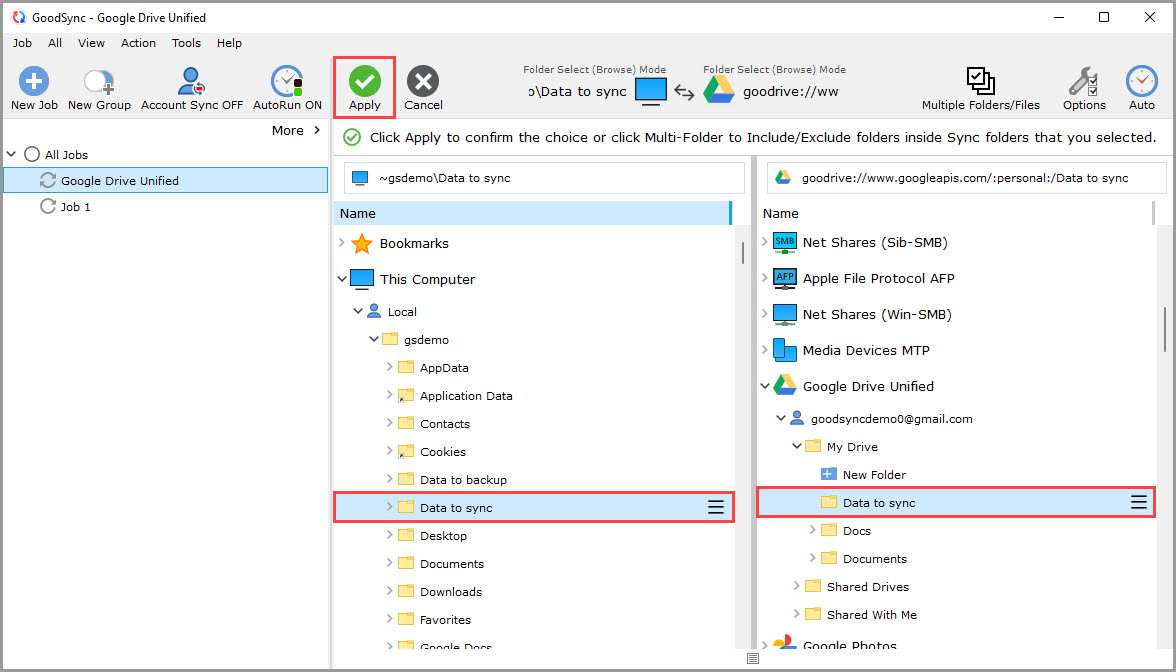Screen dimensions: 1176x672
Task: Select Apple File Protocol AFP item
Action: pos(878,278)
